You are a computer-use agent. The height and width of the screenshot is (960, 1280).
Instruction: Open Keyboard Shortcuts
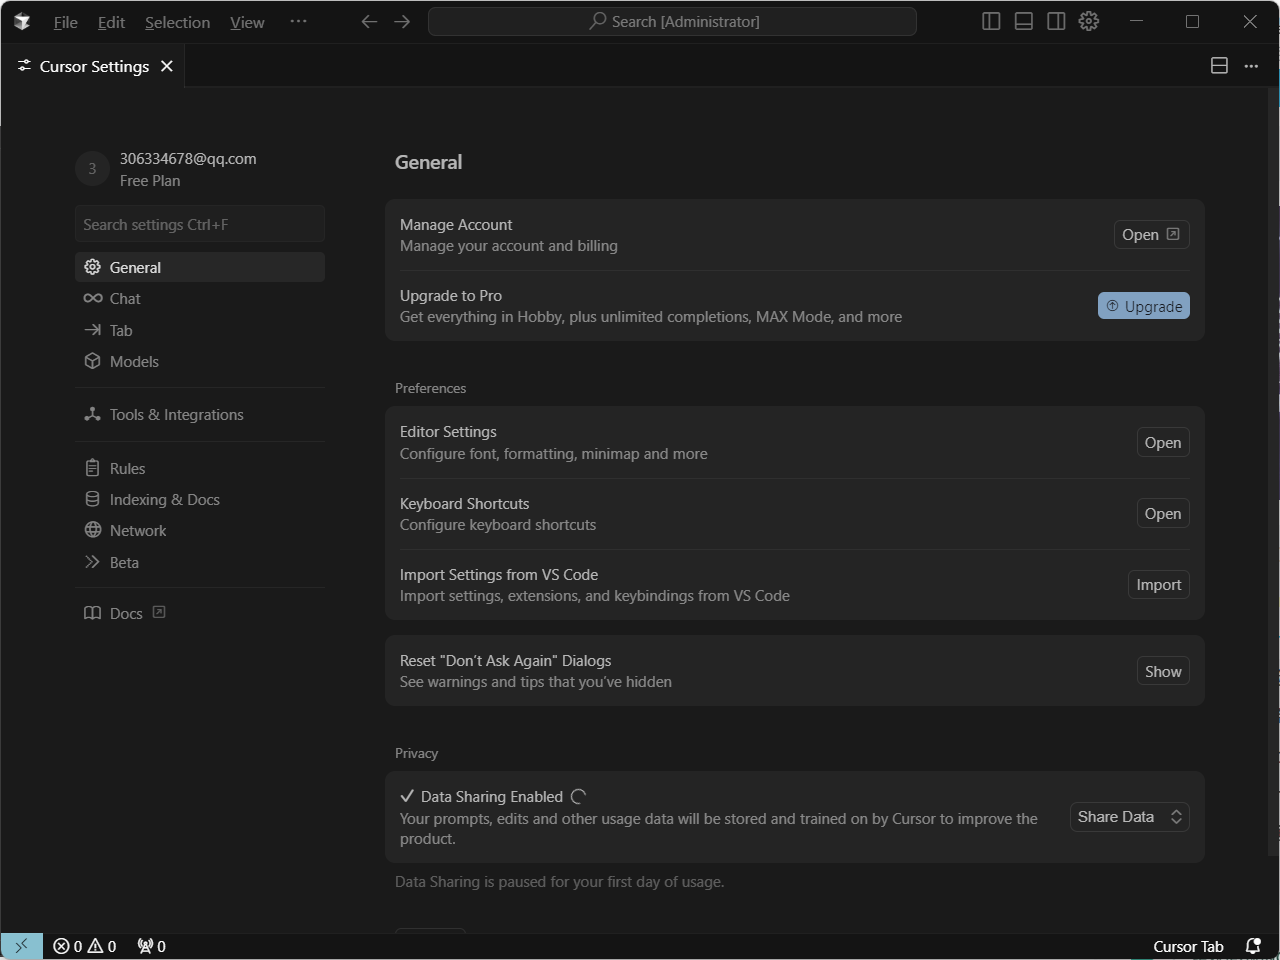pos(1163,513)
